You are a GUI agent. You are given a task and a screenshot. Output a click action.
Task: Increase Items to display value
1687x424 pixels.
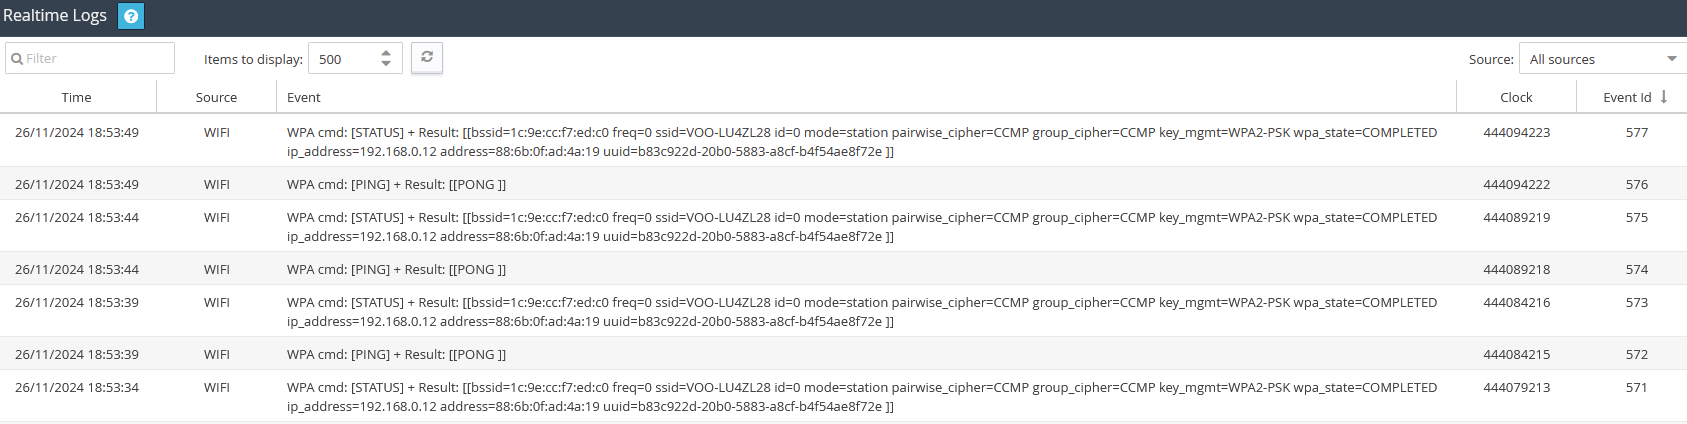pyautogui.click(x=386, y=52)
